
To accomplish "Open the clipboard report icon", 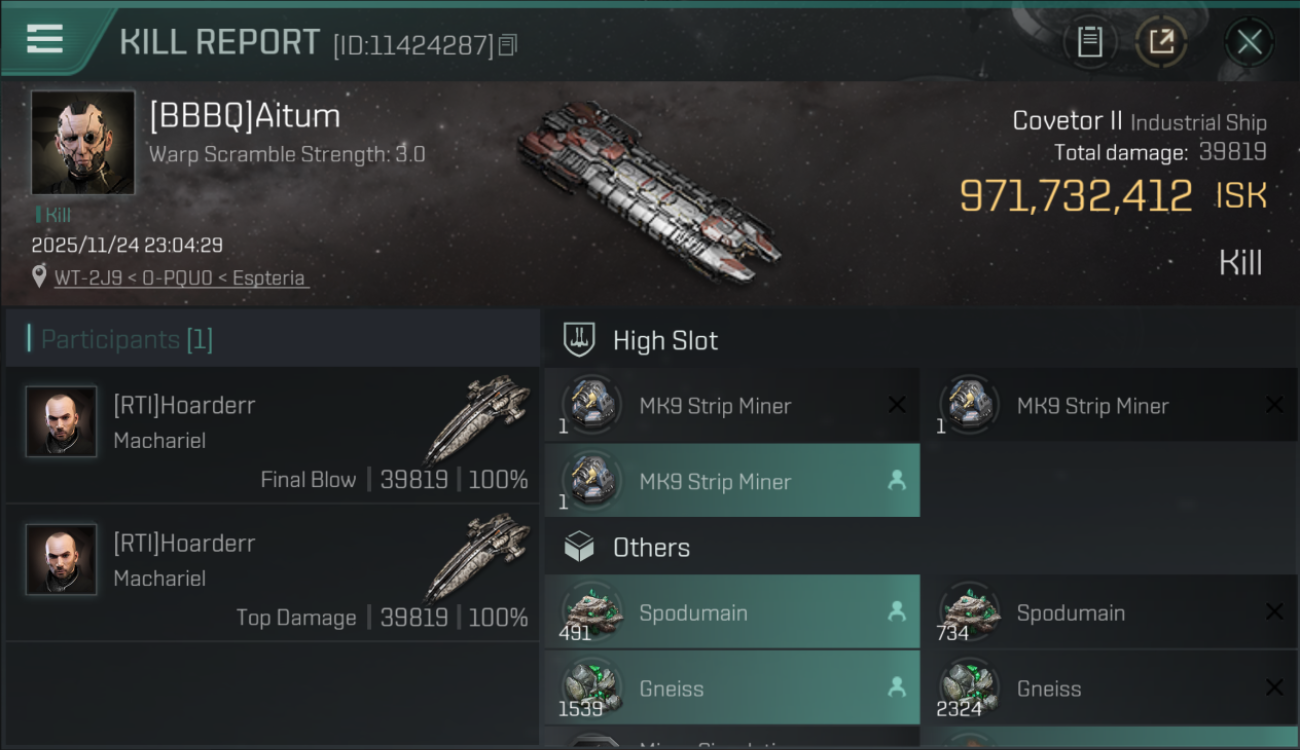I will [x=1089, y=42].
